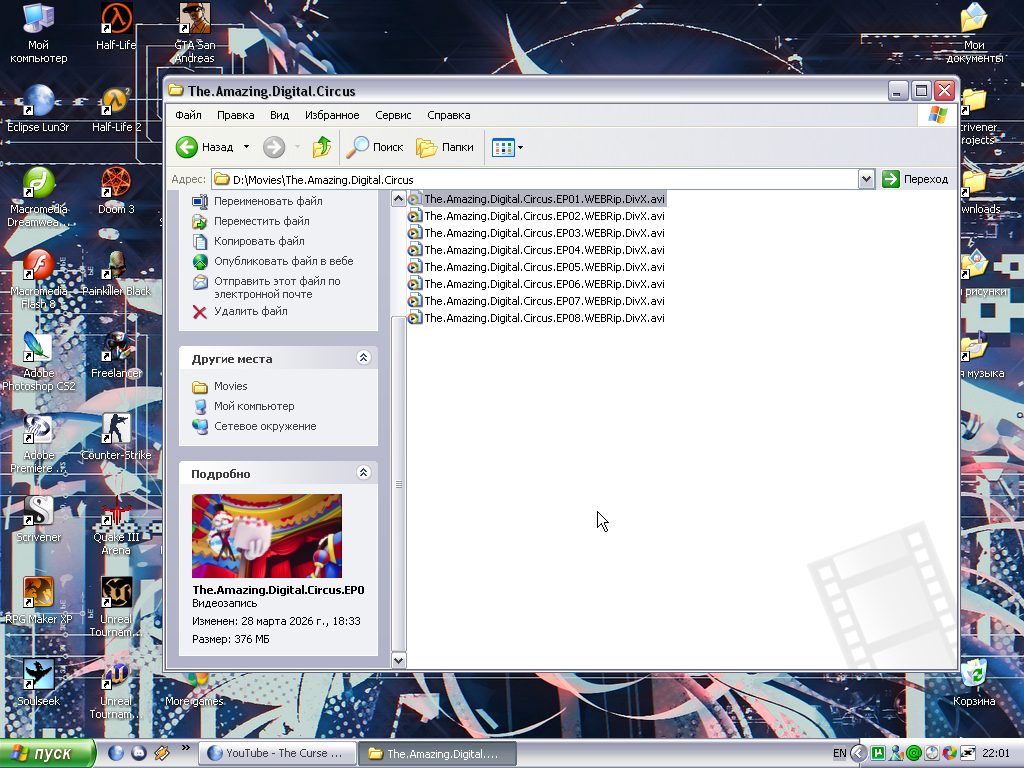Open the Правка menu
The image size is (1024, 768).
point(236,115)
